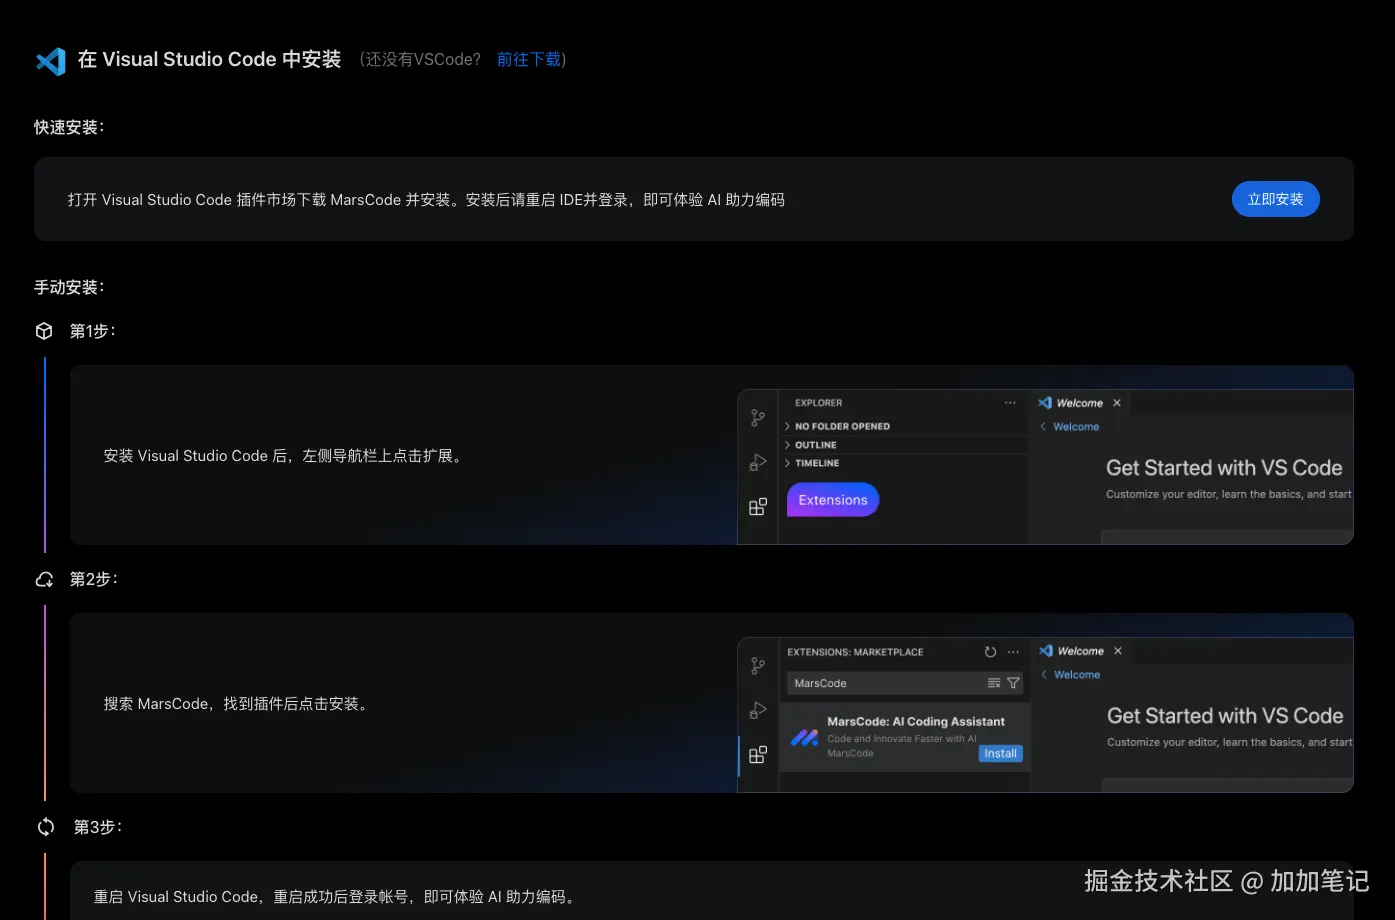The image size is (1395, 920).
Task: Open the extensions filter funnel icon
Action: (1013, 683)
